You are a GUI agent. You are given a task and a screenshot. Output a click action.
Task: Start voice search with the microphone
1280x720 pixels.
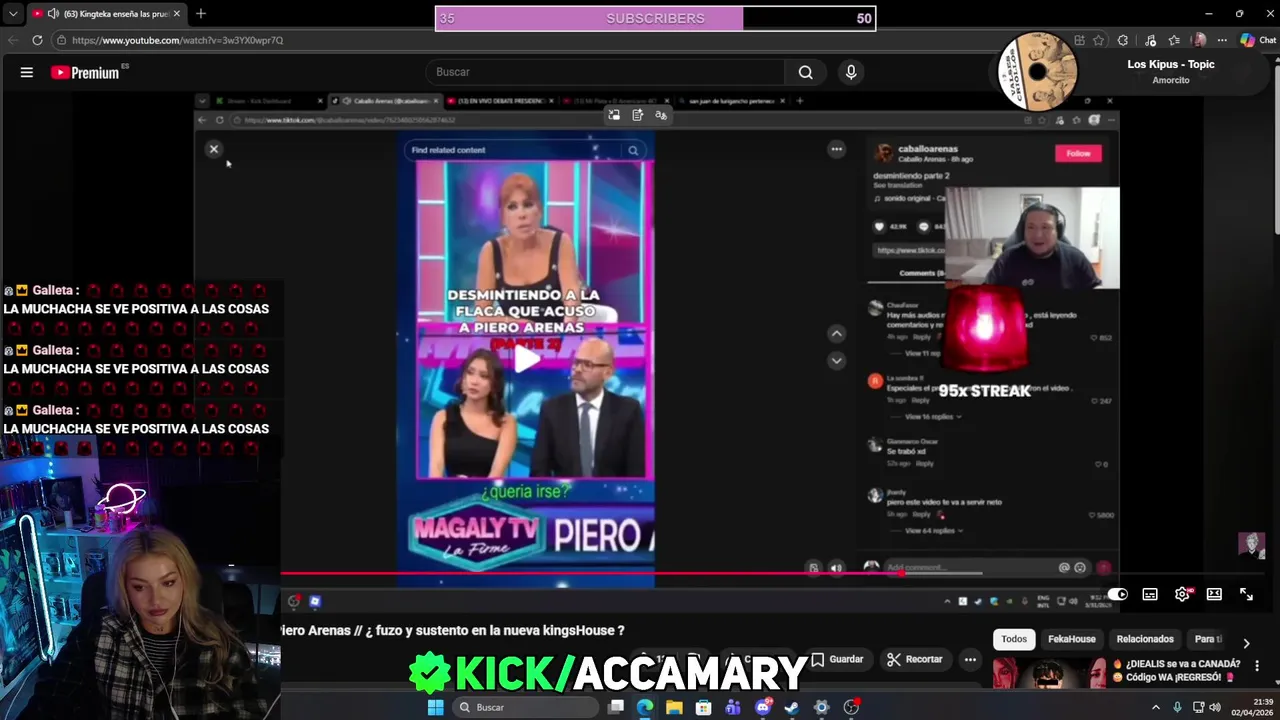coord(851,72)
